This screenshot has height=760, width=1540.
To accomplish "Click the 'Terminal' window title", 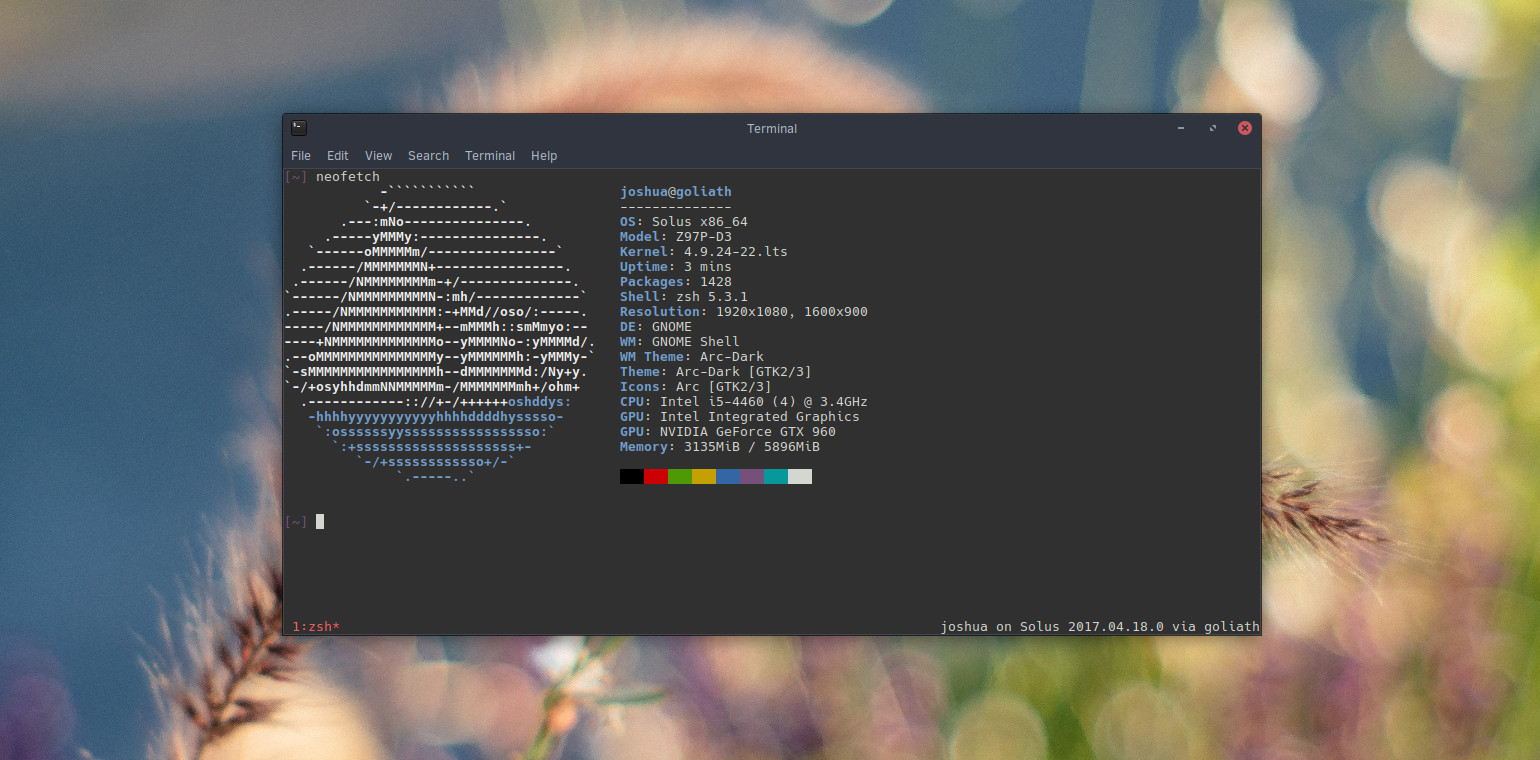I will 772,128.
